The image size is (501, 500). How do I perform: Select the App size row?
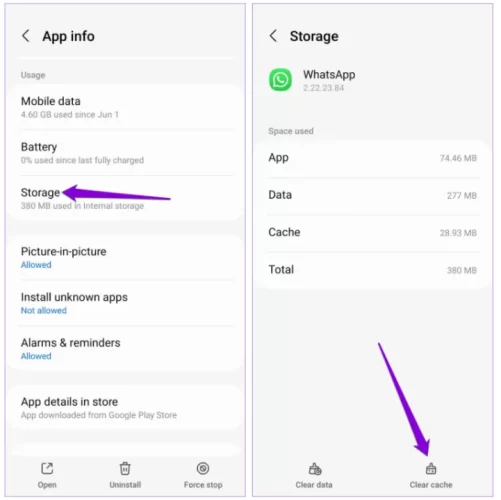pyautogui.click(x=373, y=158)
